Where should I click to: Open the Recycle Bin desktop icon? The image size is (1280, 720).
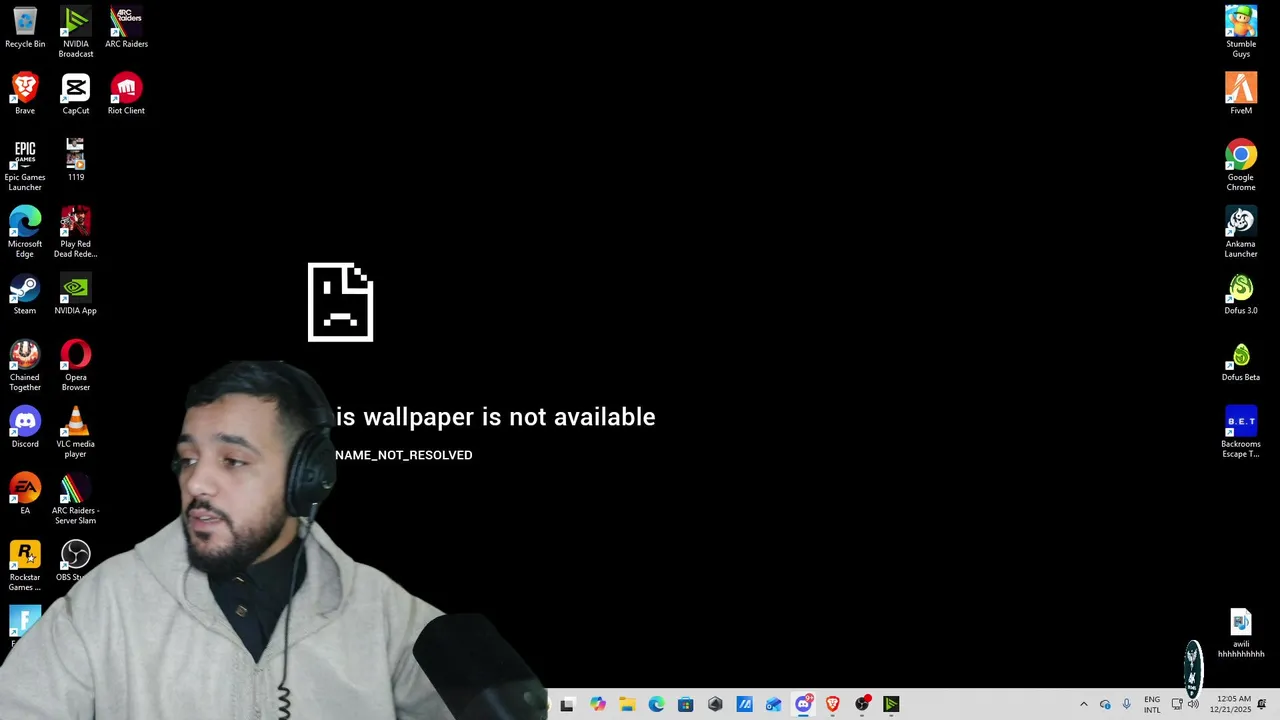25,29
